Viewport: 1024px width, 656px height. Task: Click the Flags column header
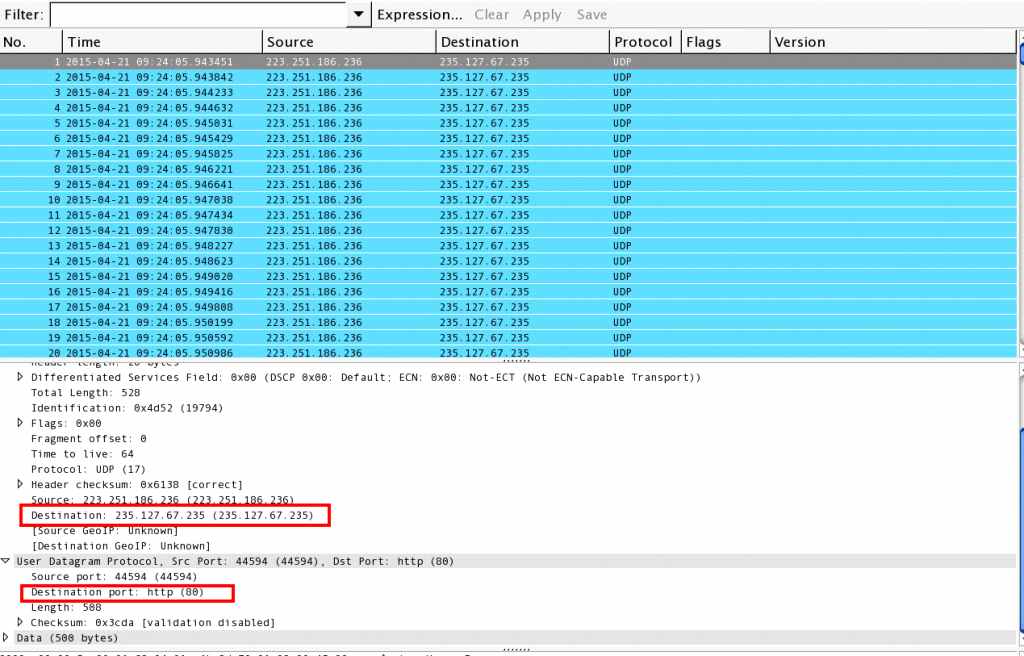click(x=726, y=42)
